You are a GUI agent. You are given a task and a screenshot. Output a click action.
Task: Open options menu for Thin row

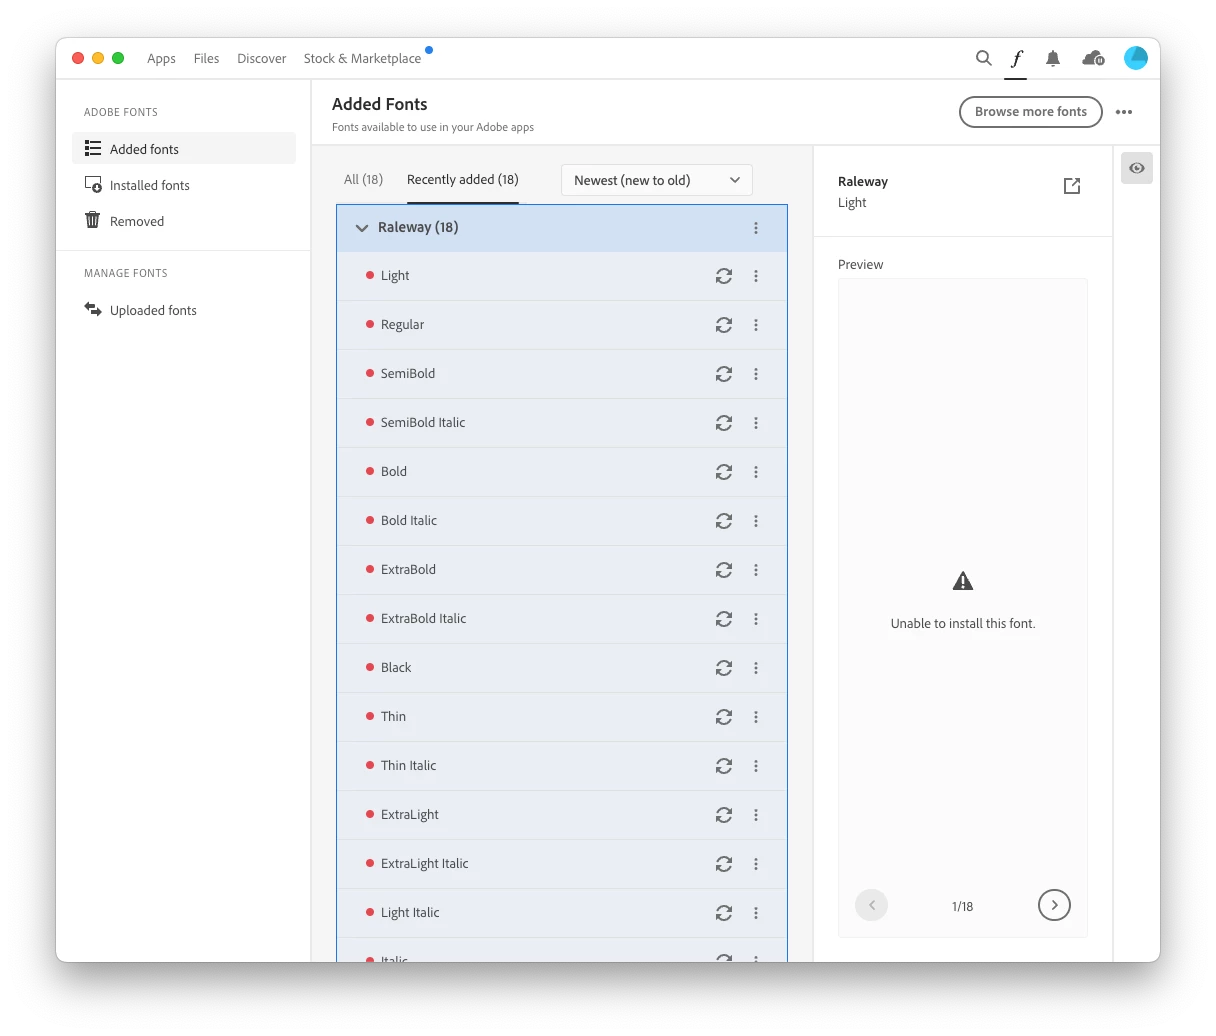[756, 717]
